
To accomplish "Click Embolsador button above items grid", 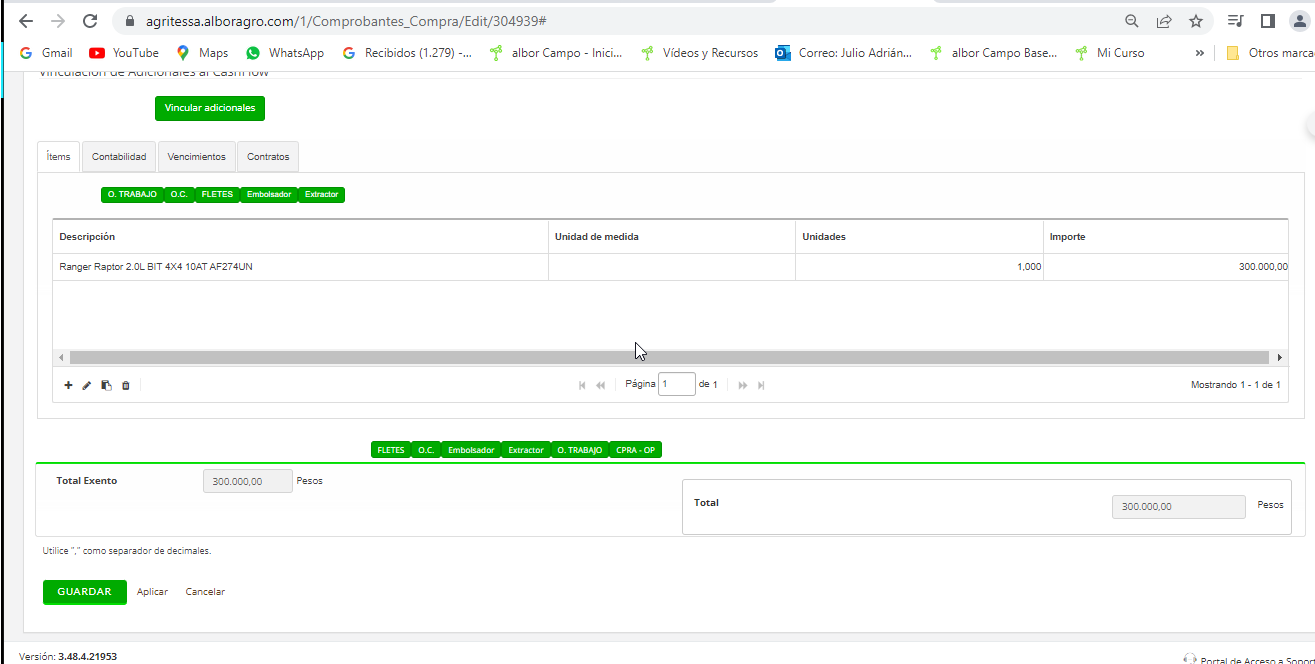I will pos(269,194).
